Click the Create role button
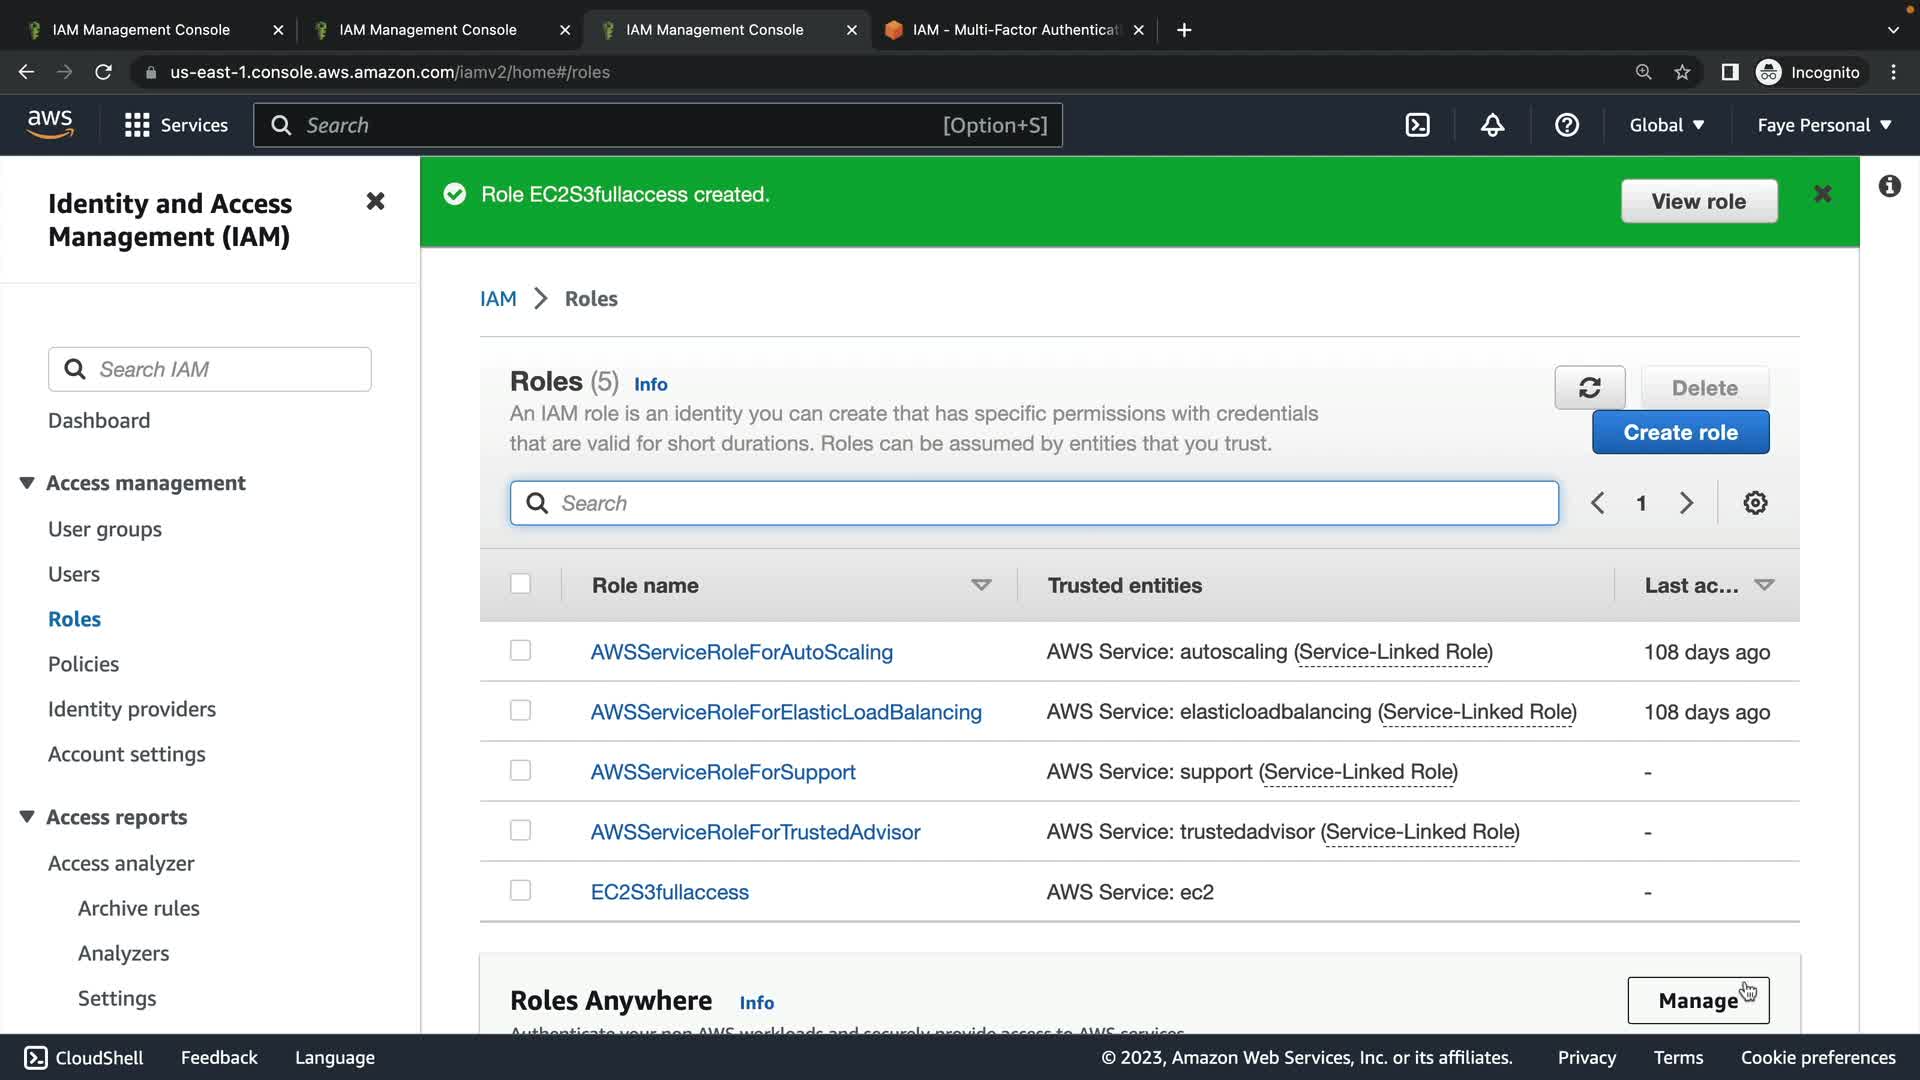This screenshot has width=1920, height=1080. tap(1680, 432)
